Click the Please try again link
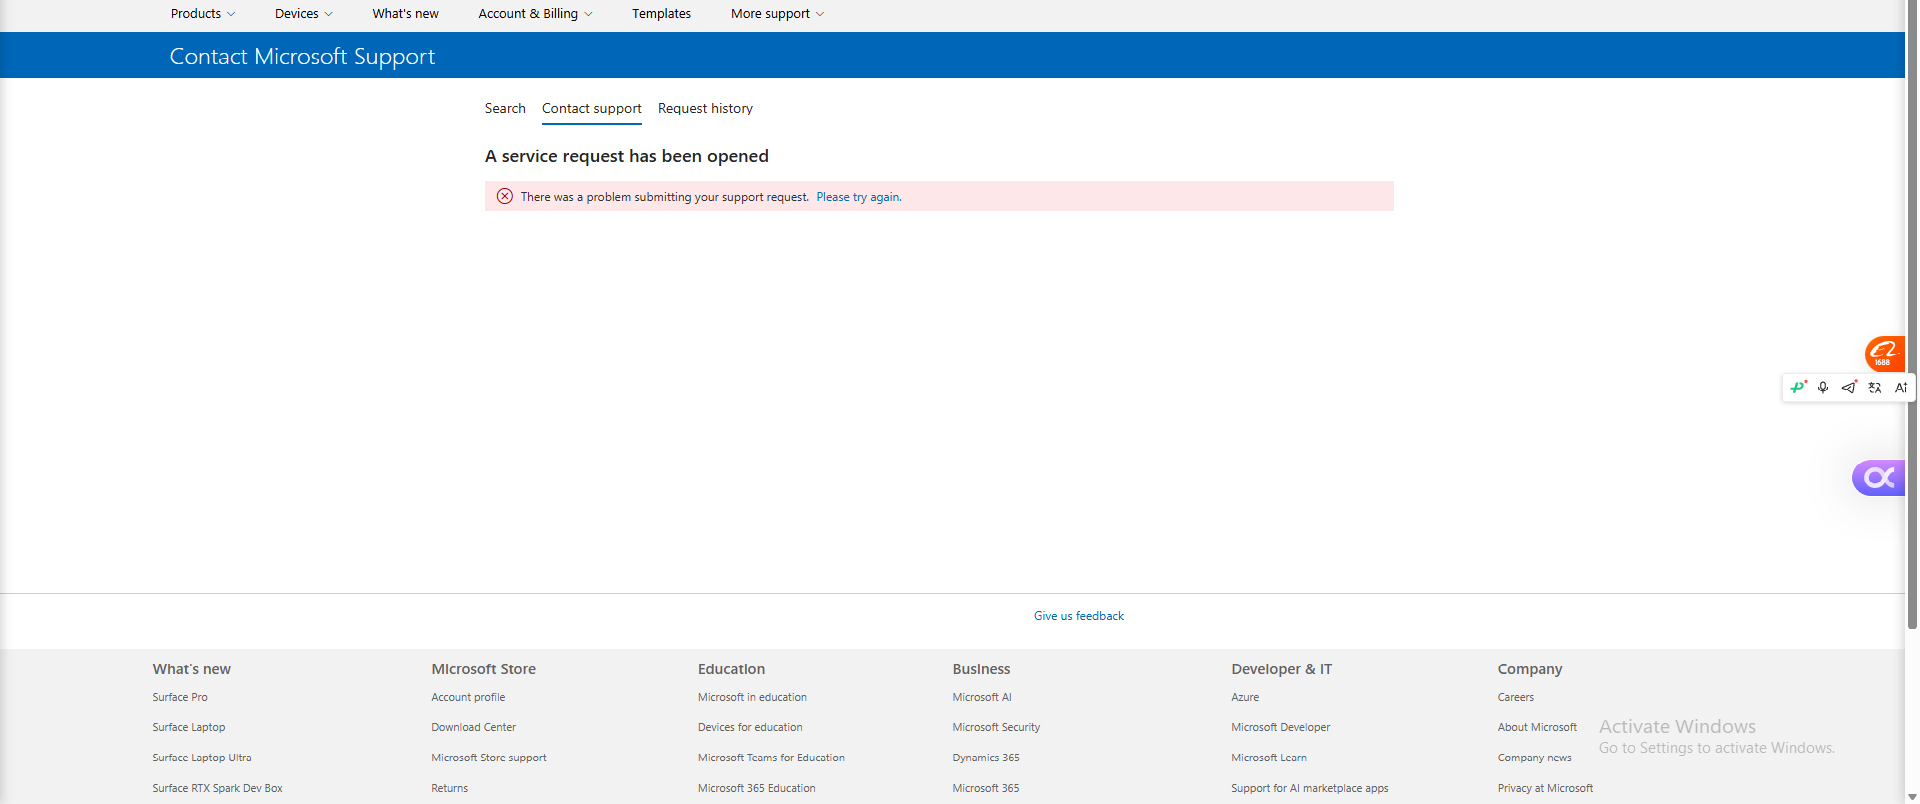The width and height of the screenshot is (1920, 804). pos(859,197)
